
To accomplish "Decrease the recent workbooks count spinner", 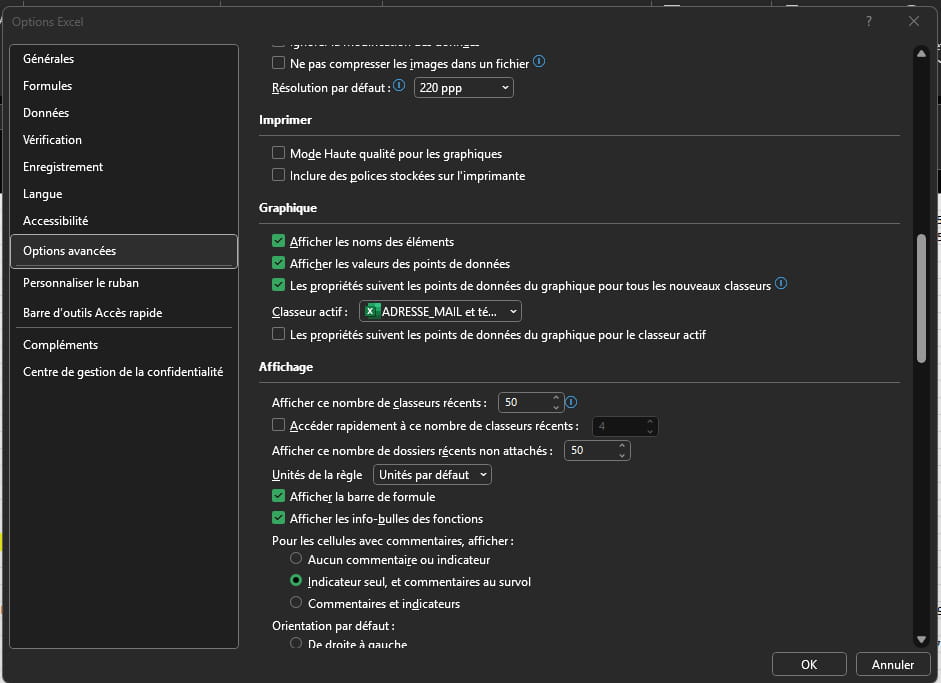I will (556, 407).
